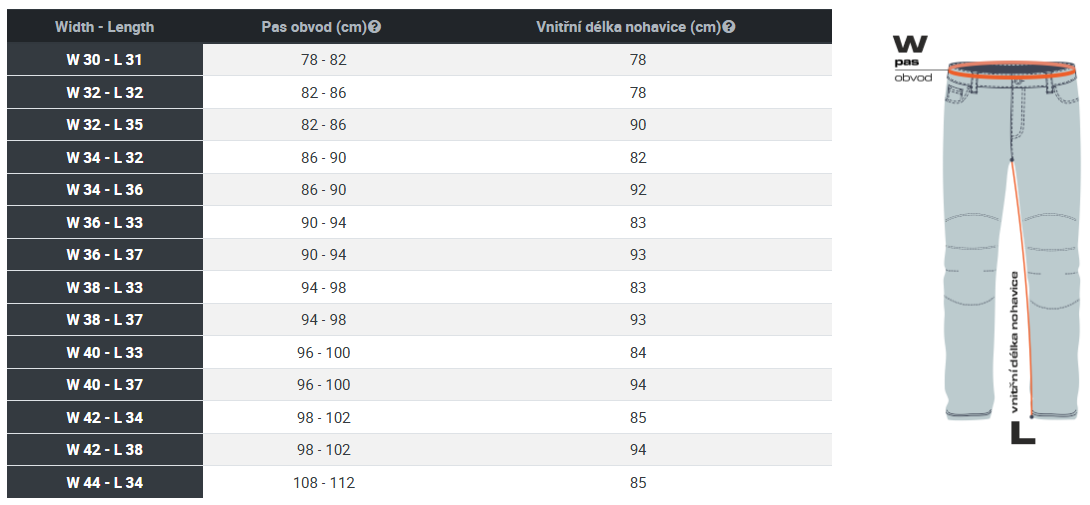Click help icon beside Pas obvod (cm)

click(375, 27)
